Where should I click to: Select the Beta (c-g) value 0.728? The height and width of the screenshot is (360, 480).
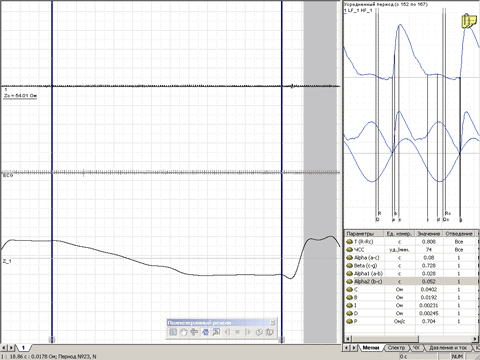click(x=429, y=266)
